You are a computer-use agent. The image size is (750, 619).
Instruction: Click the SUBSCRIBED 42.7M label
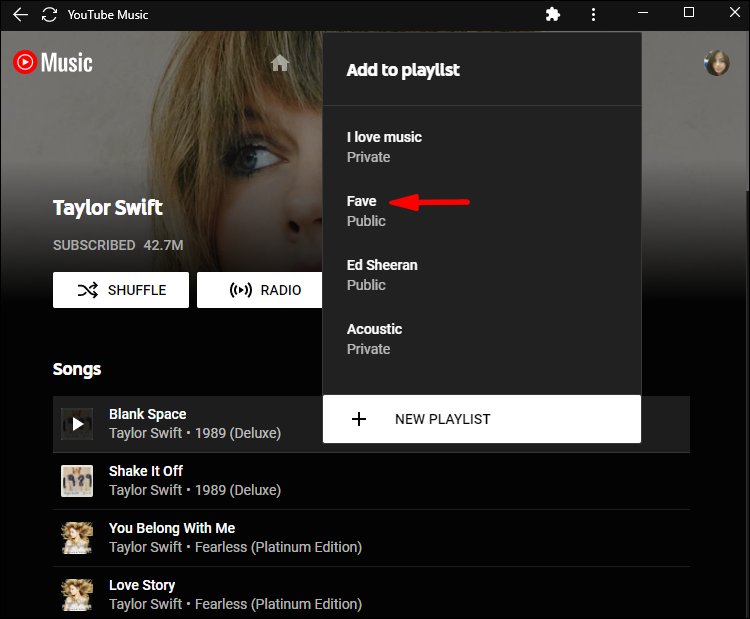[118, 245]
